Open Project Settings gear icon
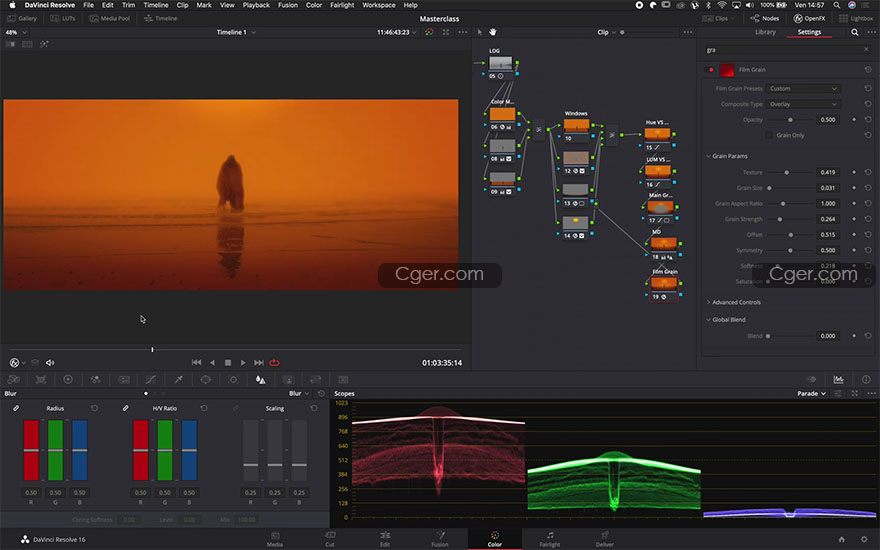This screenshot has width=880, height=550. point(864,539)
